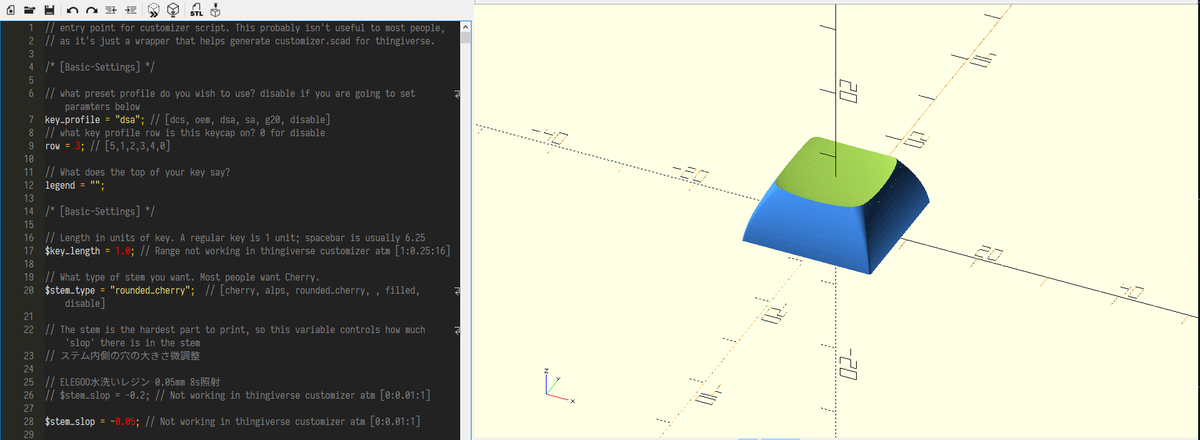
Task: Open a file with the folder icon
Action: (x=29, y=10)
